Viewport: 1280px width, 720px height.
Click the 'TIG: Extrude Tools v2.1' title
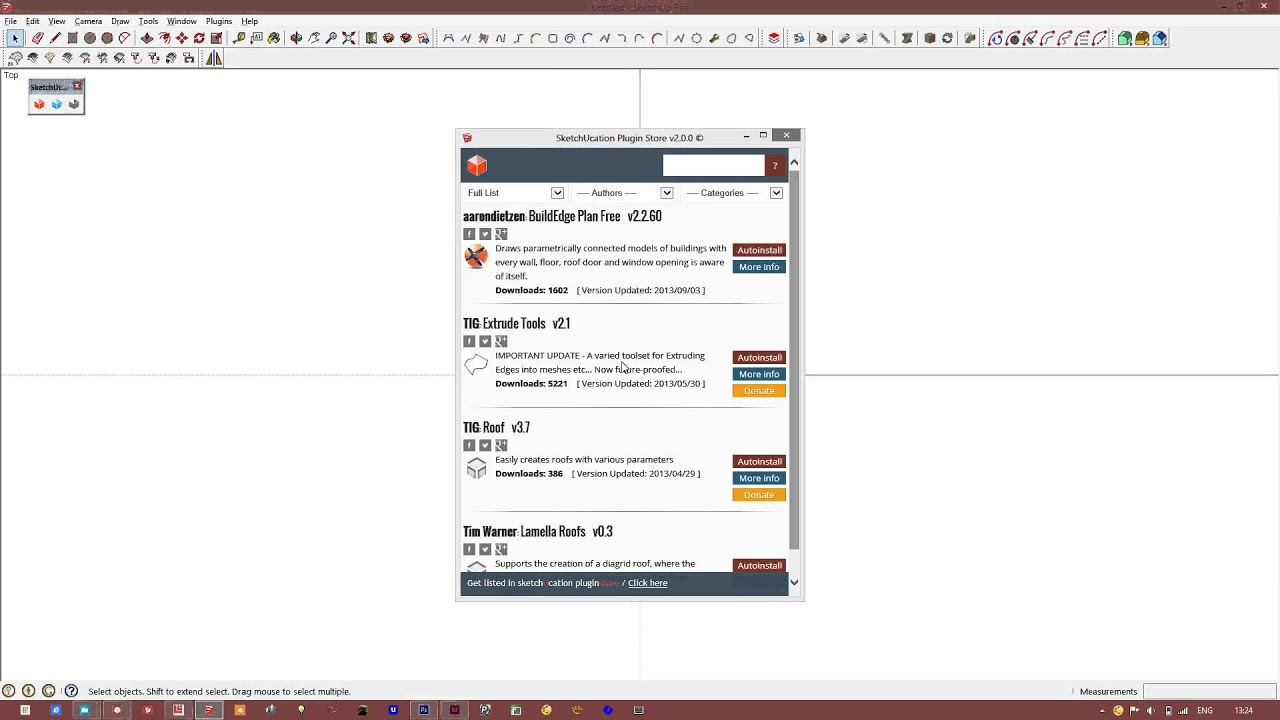tap(516, 324)
